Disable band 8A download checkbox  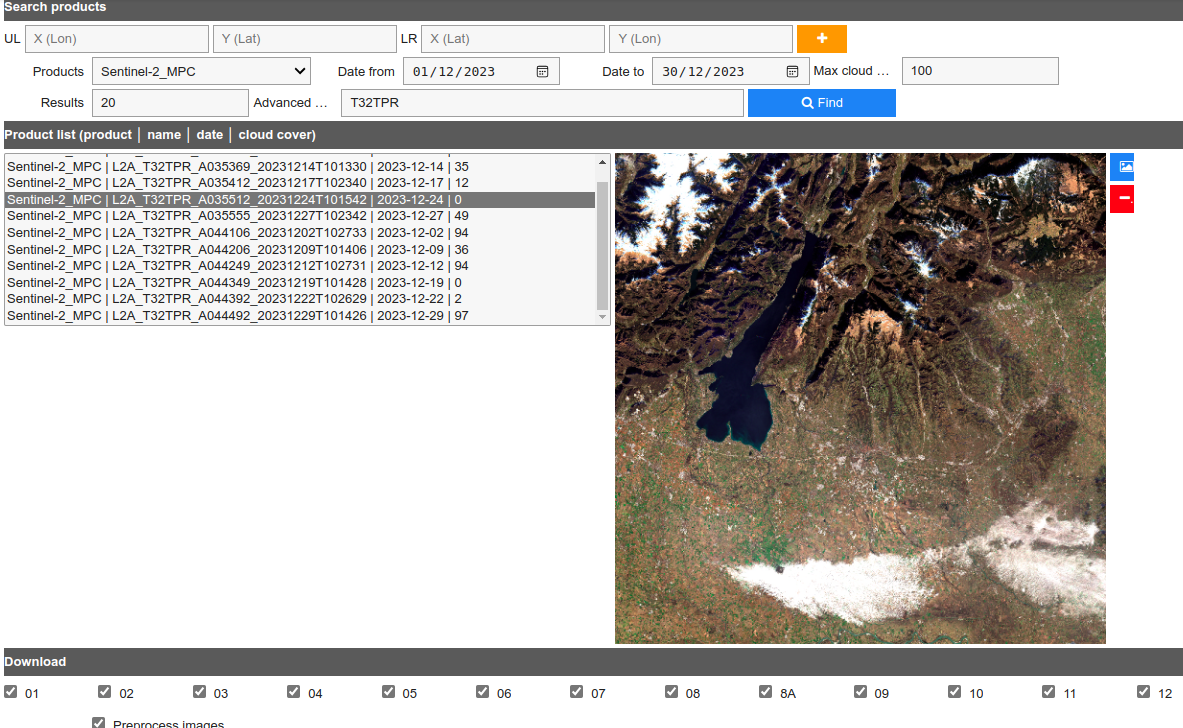coord(766,690)
